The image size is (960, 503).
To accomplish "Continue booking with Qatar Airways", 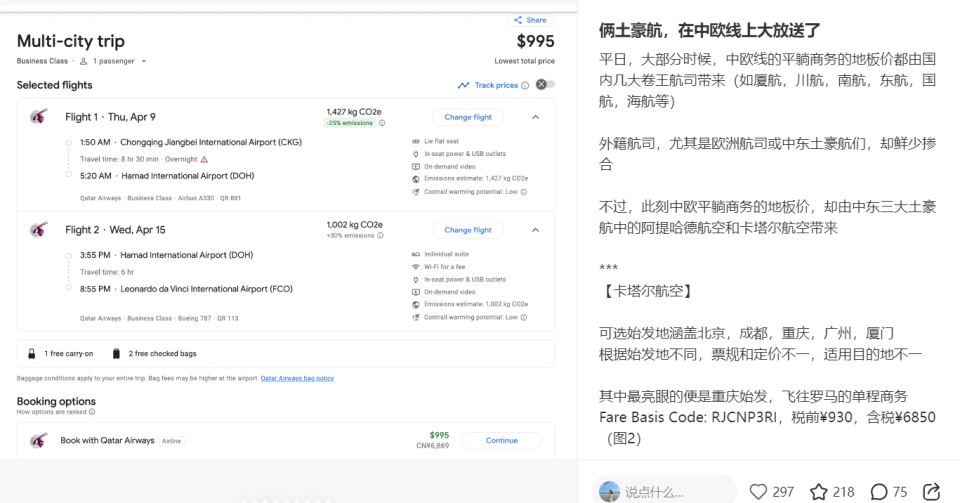I will point(501,441).
